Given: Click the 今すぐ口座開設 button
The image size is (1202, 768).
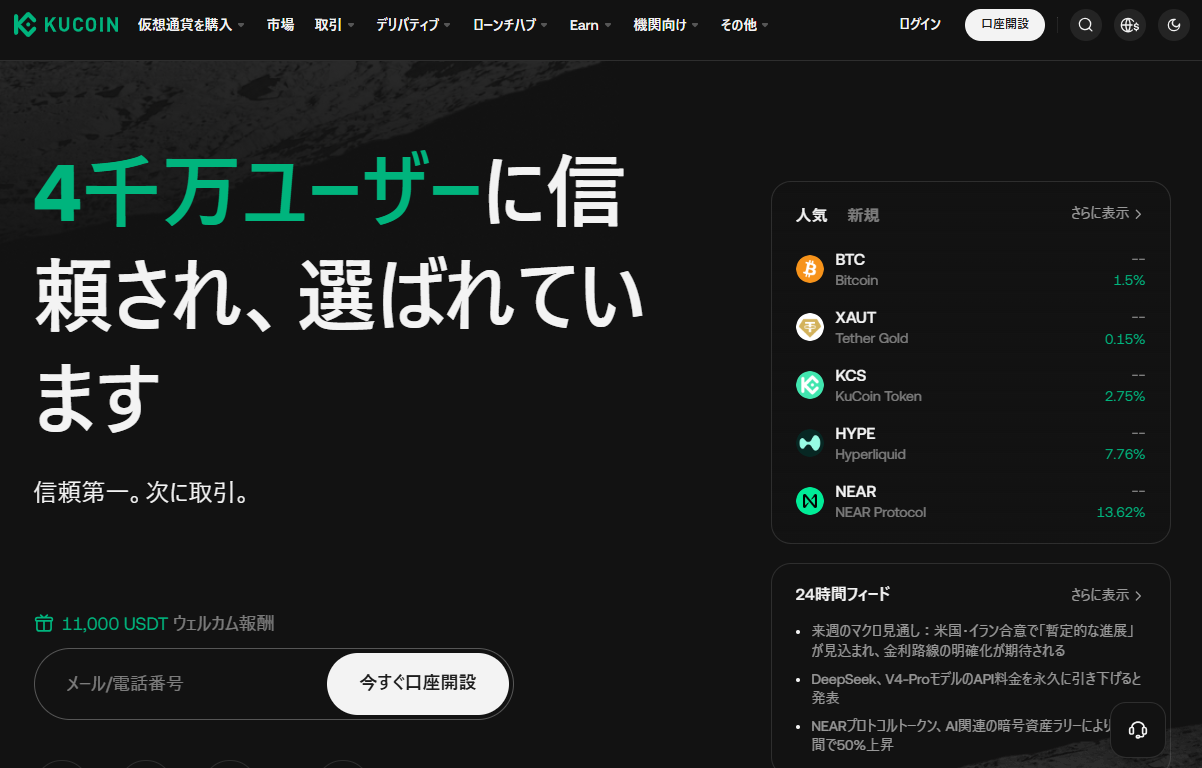Looking at the screenshot, I should [x=418, y=684].
